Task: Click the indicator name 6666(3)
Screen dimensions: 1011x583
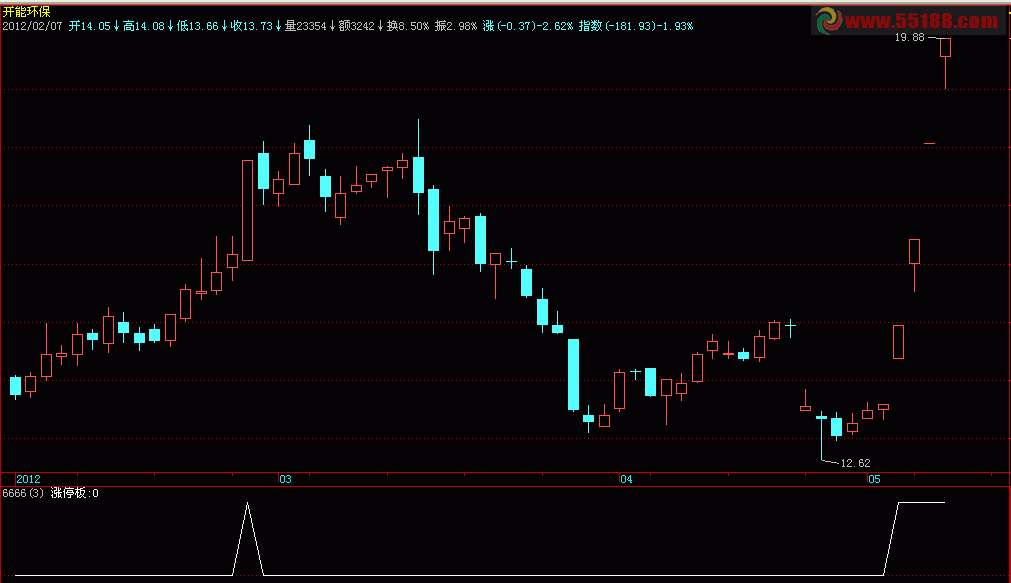Action: (x=23, y=493)
